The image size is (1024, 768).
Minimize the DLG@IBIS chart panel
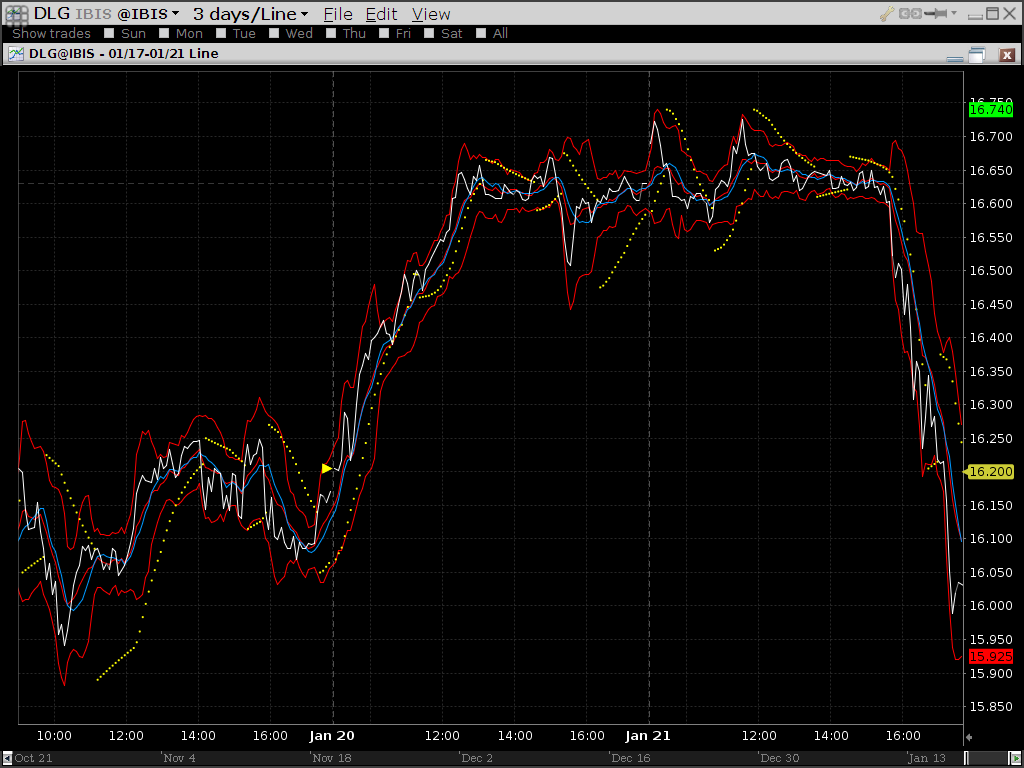954,58
